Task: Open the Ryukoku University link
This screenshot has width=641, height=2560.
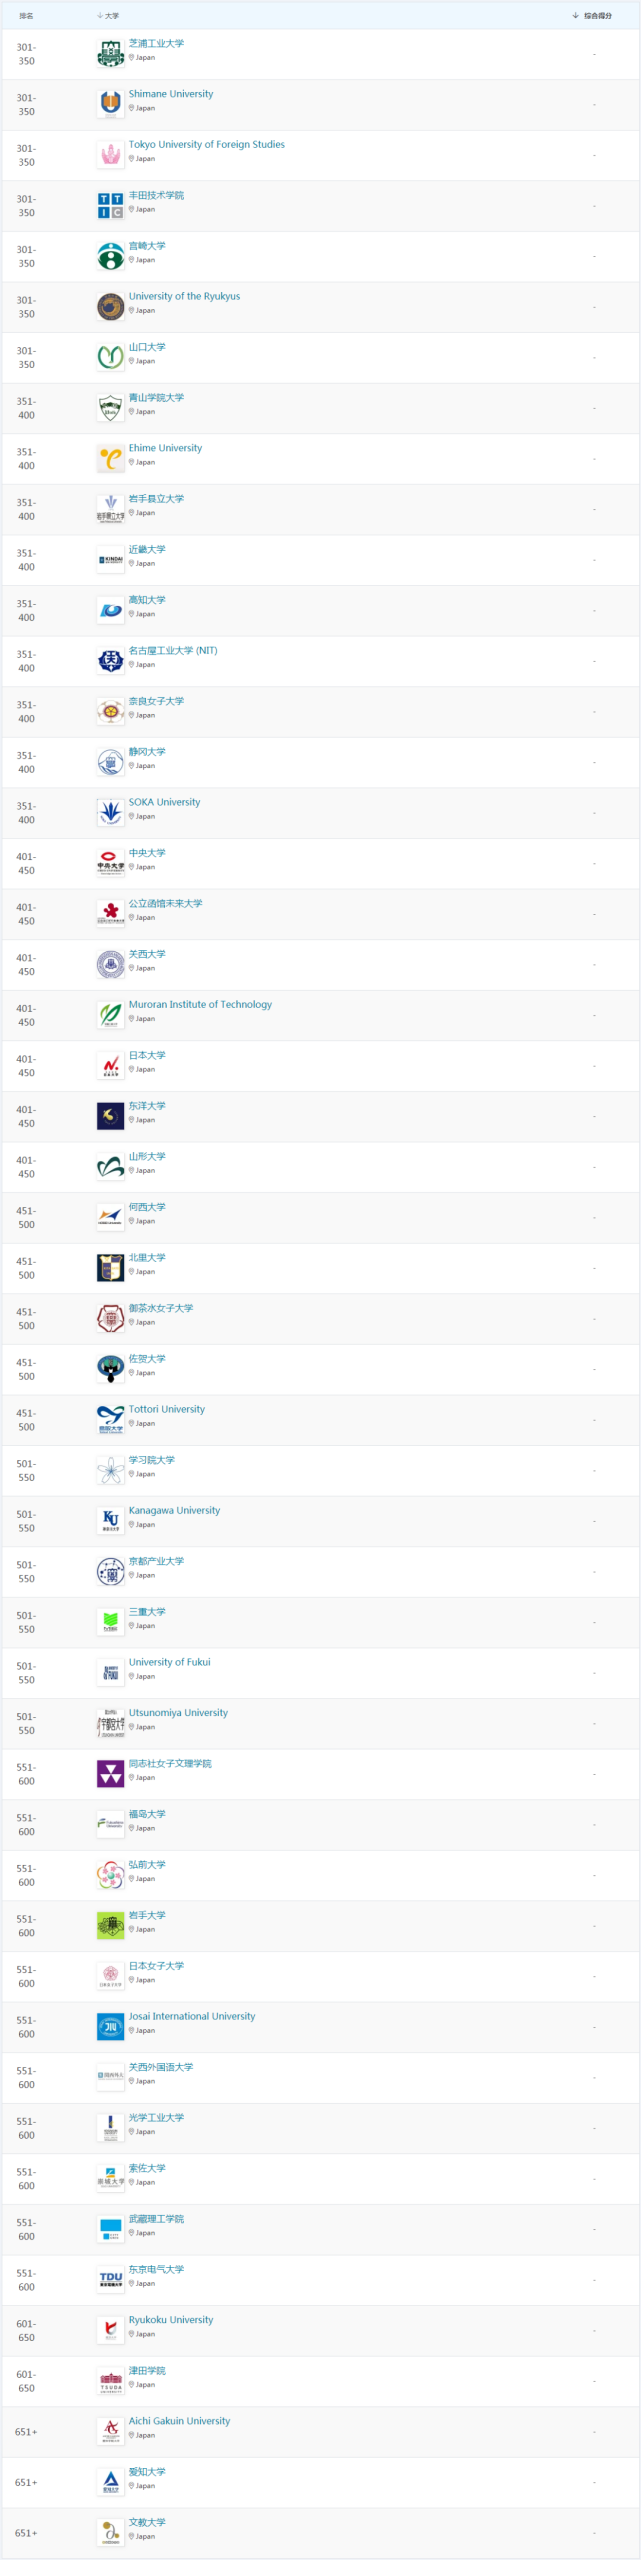Action: (171, 2319)
